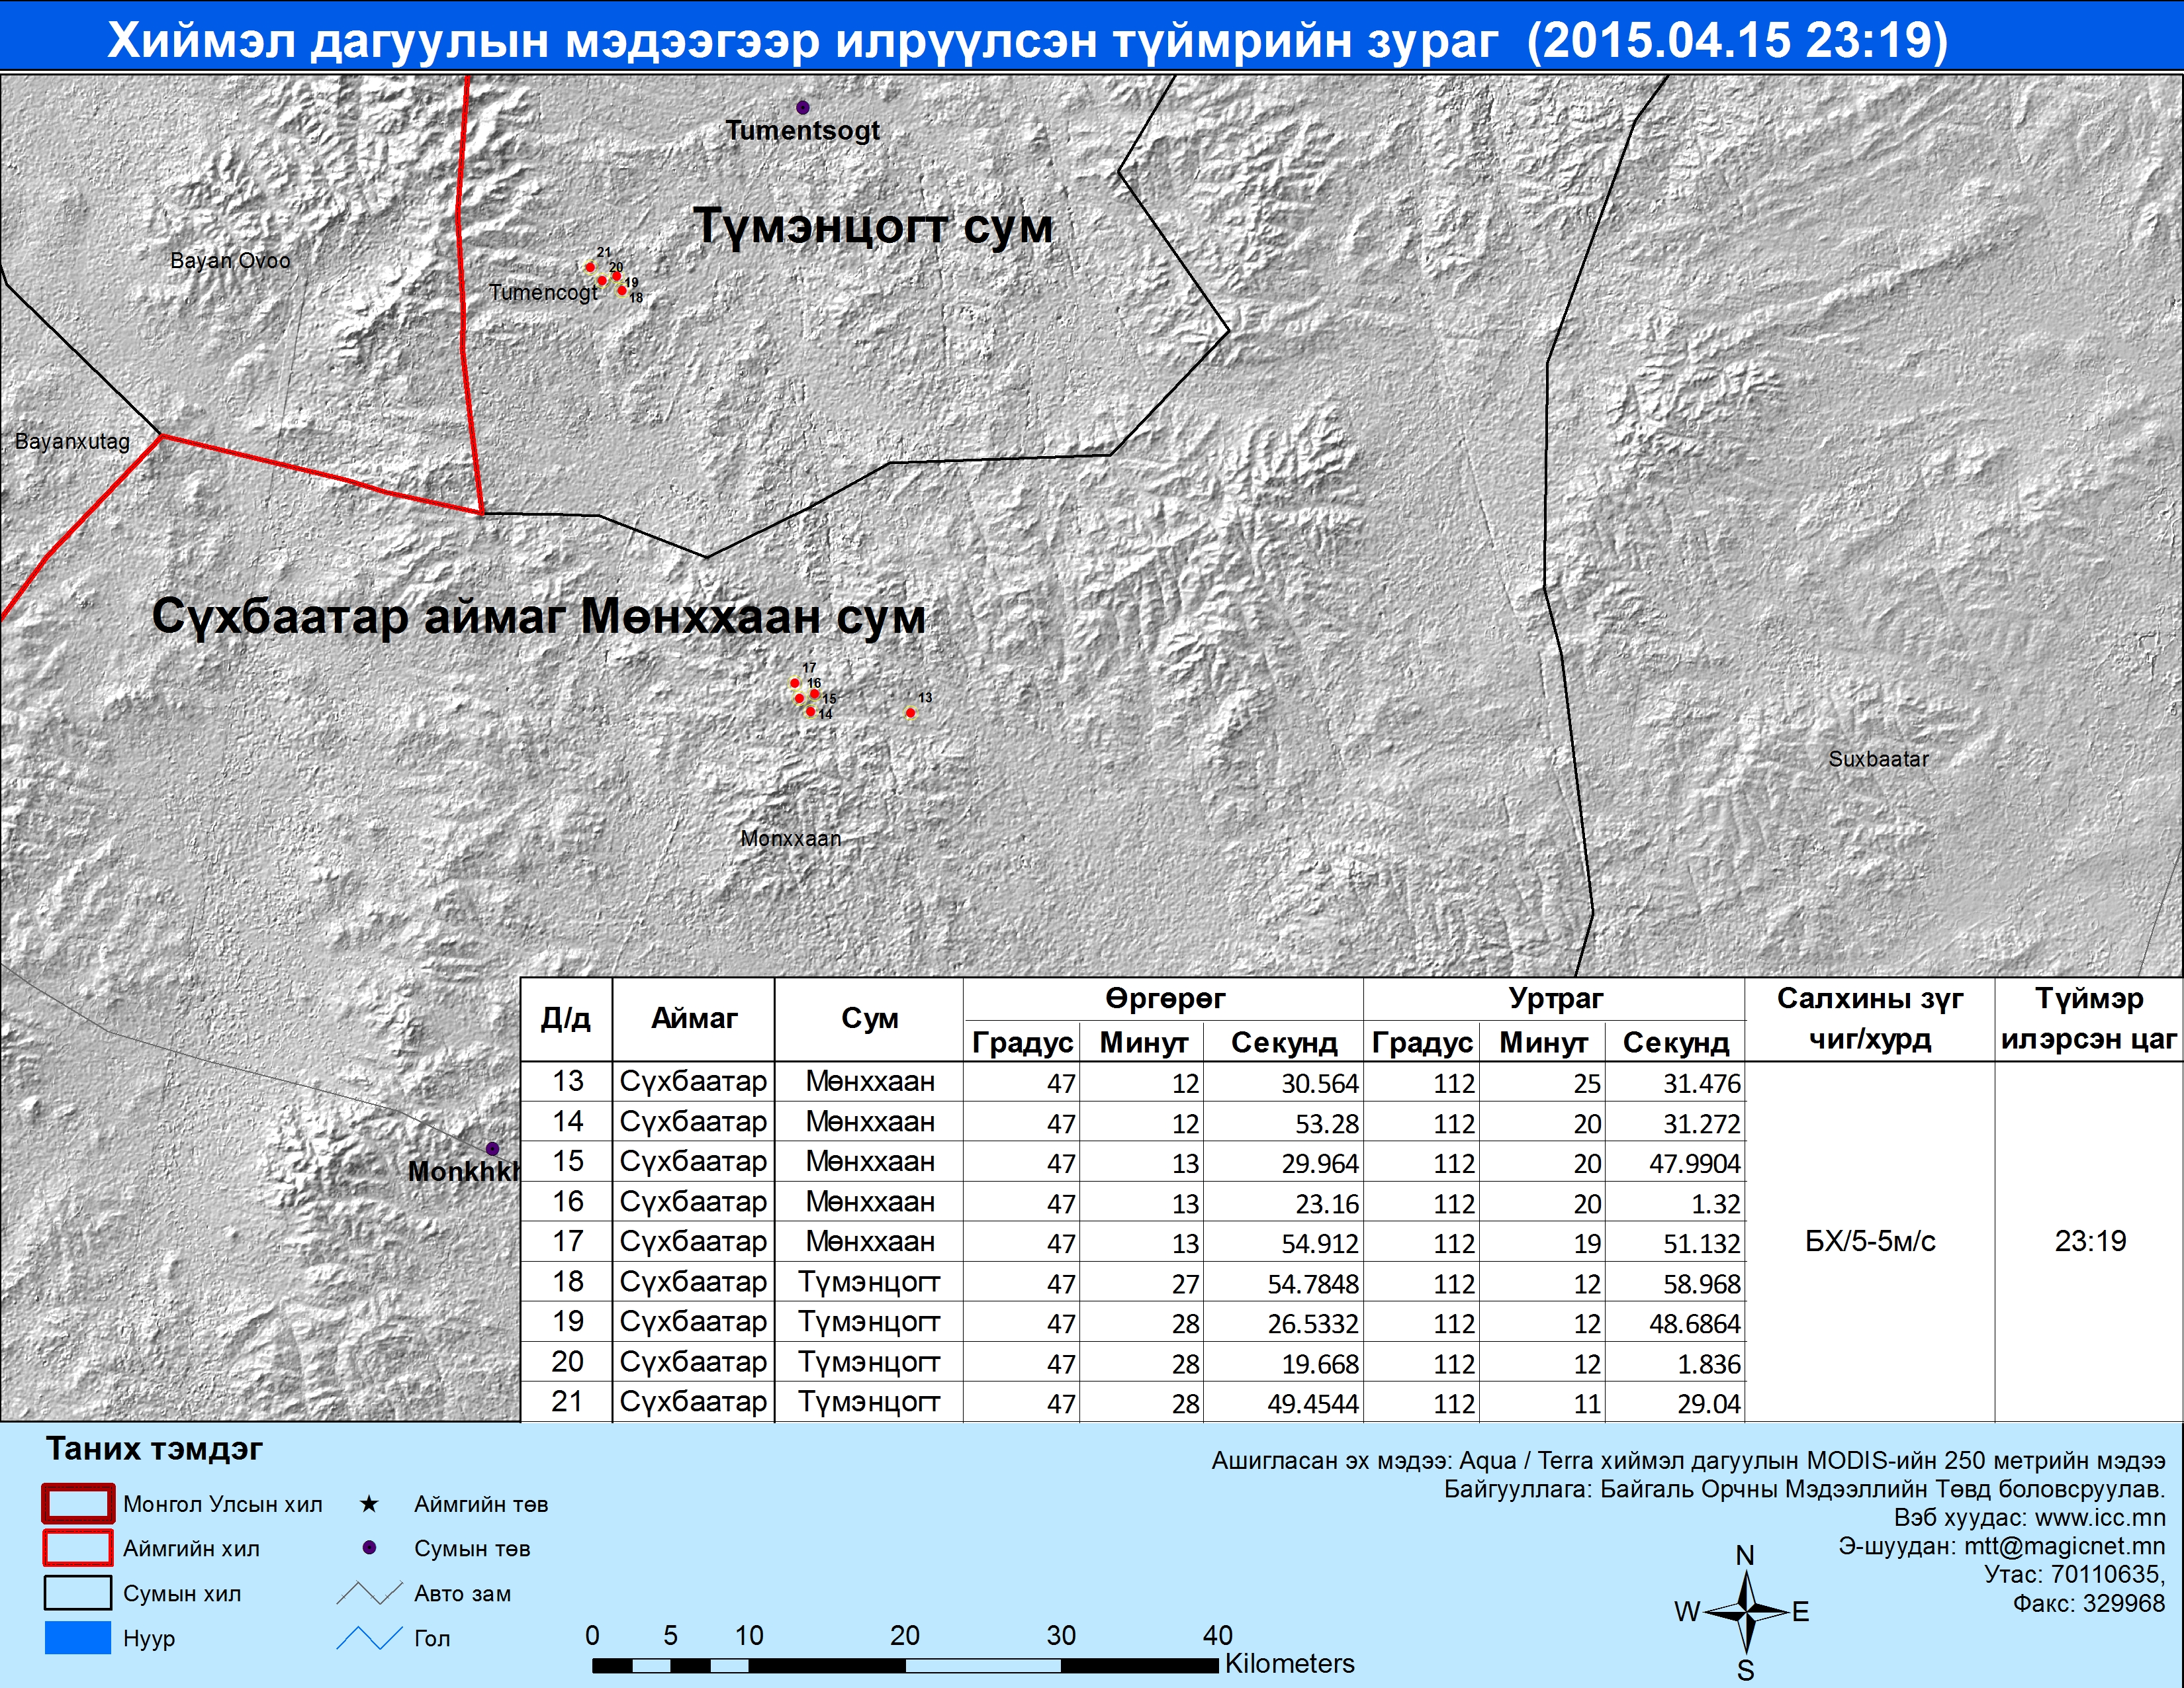
Task: Click the Аймаг column header
Action: [694, 1019]
